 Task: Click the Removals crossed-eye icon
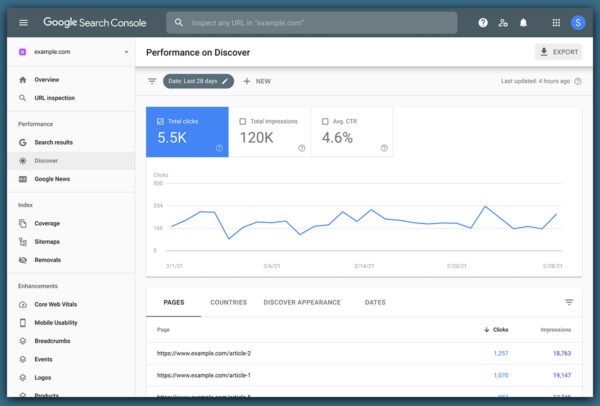tap(23, 260)
